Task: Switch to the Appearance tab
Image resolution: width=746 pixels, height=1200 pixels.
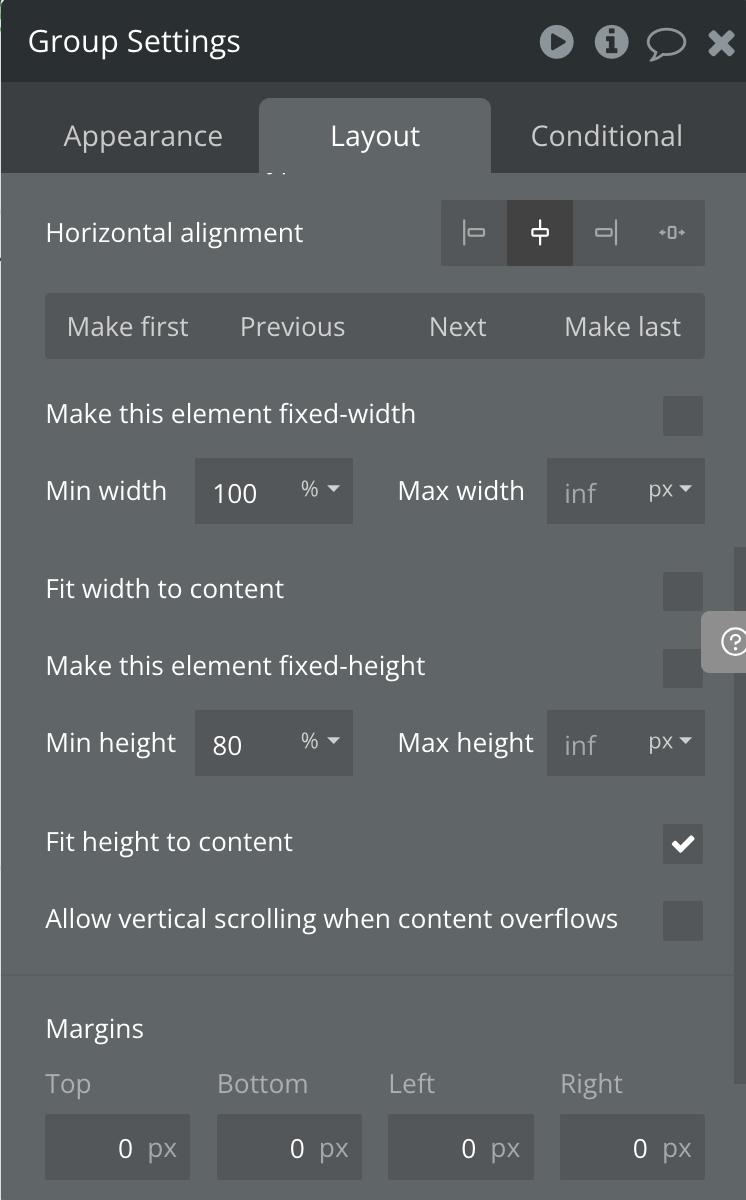Action: 143,136
